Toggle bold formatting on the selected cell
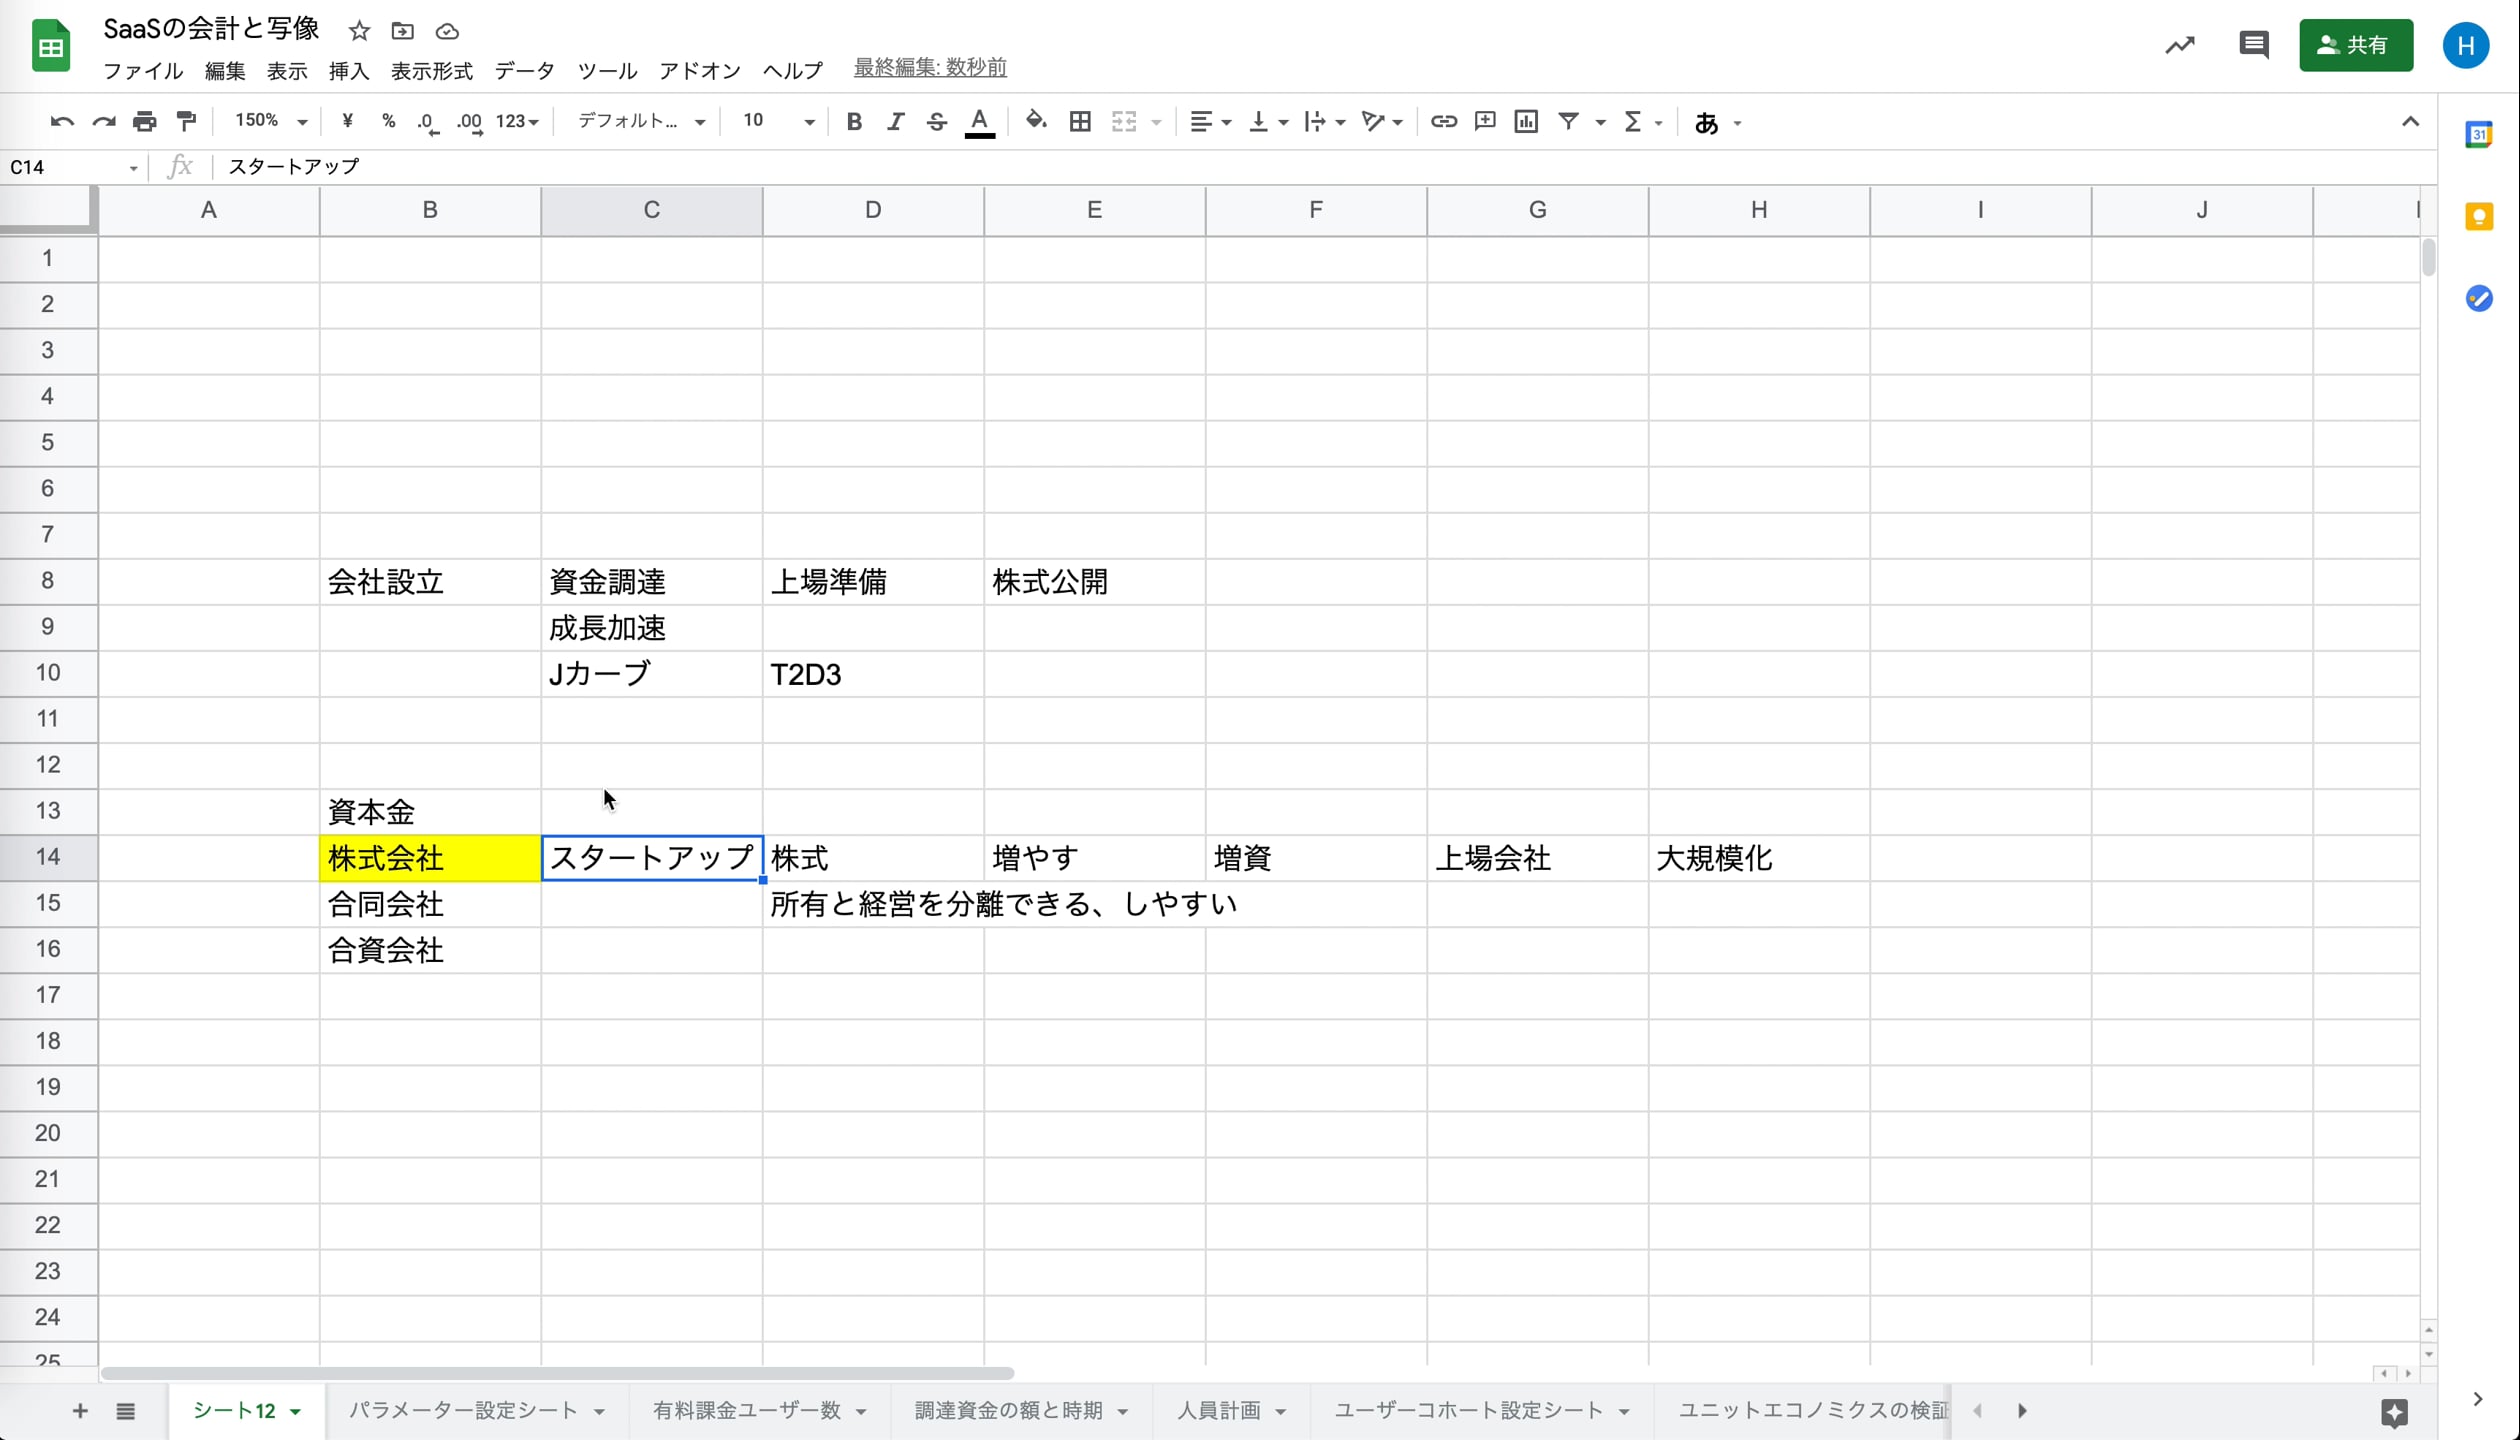 coord(853,121)
